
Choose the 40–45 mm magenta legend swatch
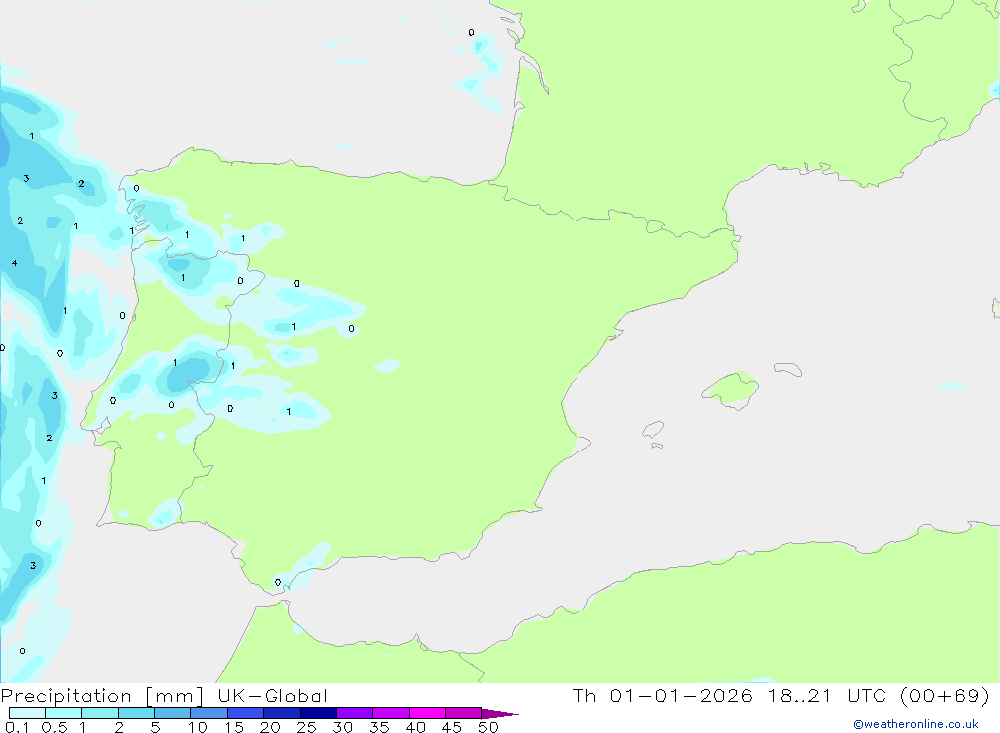coord(427,713)
